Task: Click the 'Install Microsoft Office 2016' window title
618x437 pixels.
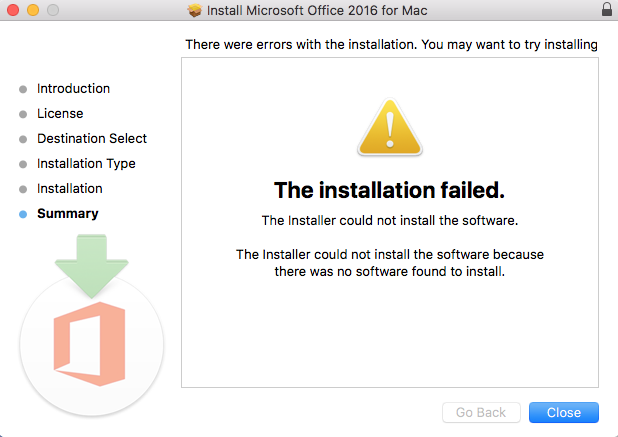Action: (x=317, y=10)
